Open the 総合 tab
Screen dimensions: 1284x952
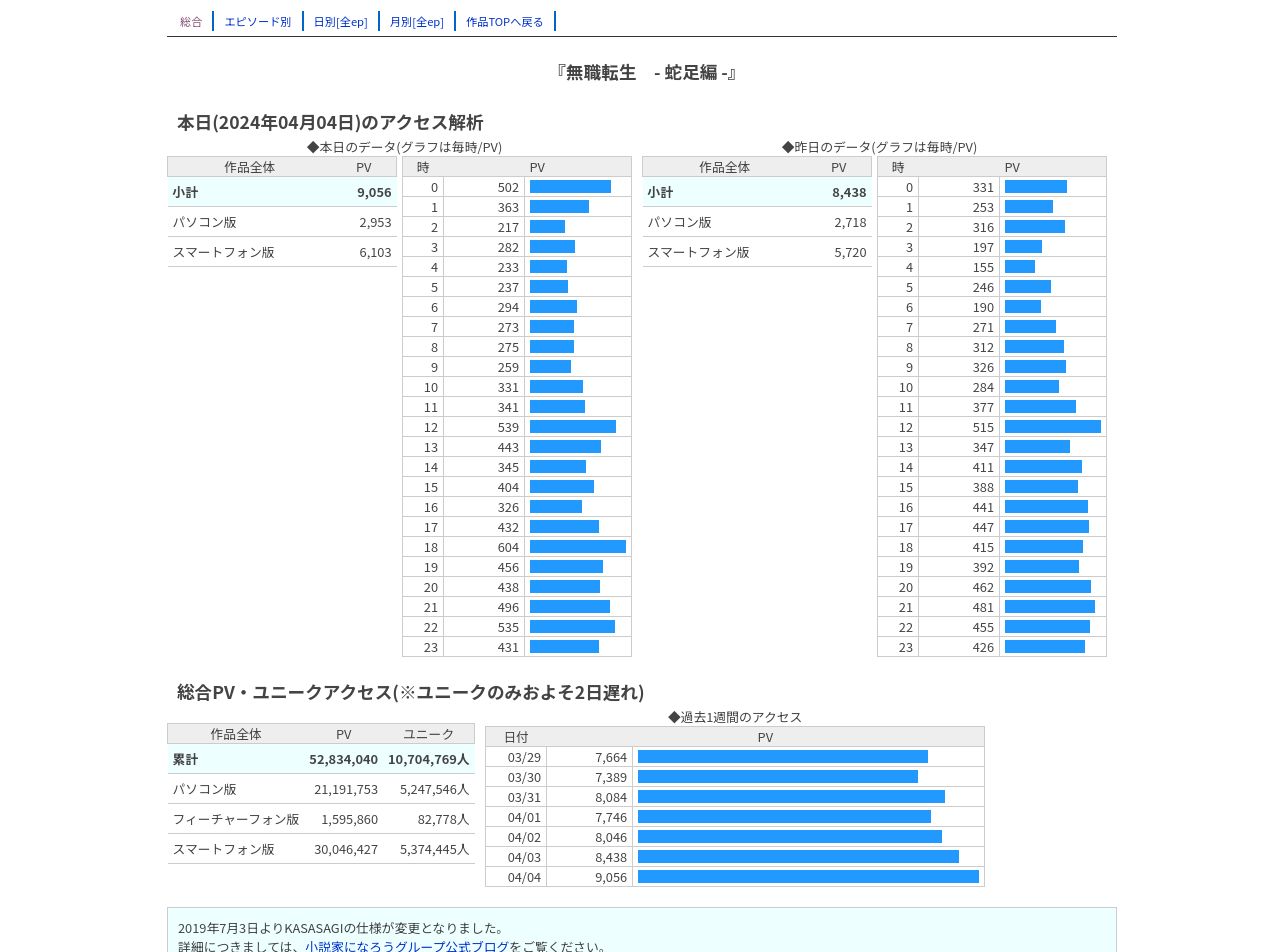point(191,21)
